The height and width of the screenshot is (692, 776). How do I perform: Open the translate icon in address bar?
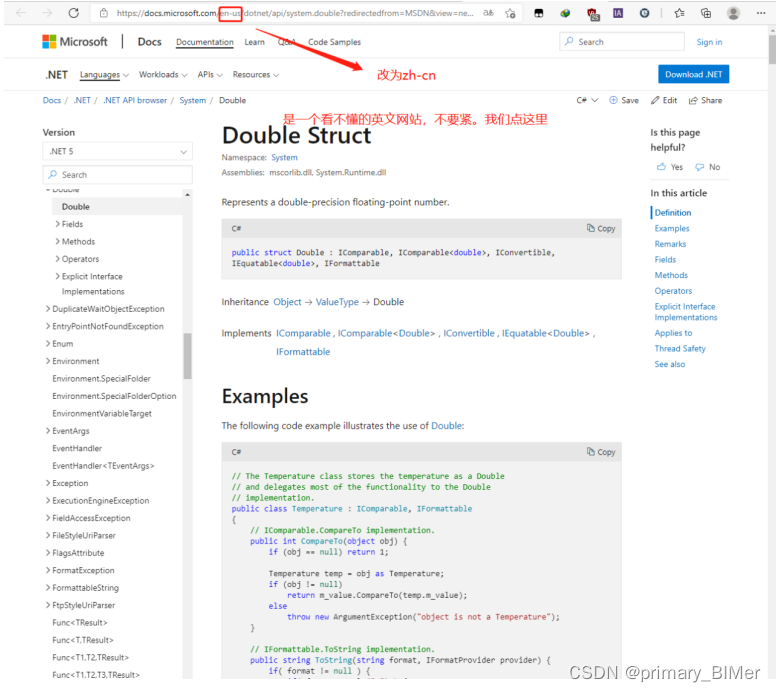488,13
